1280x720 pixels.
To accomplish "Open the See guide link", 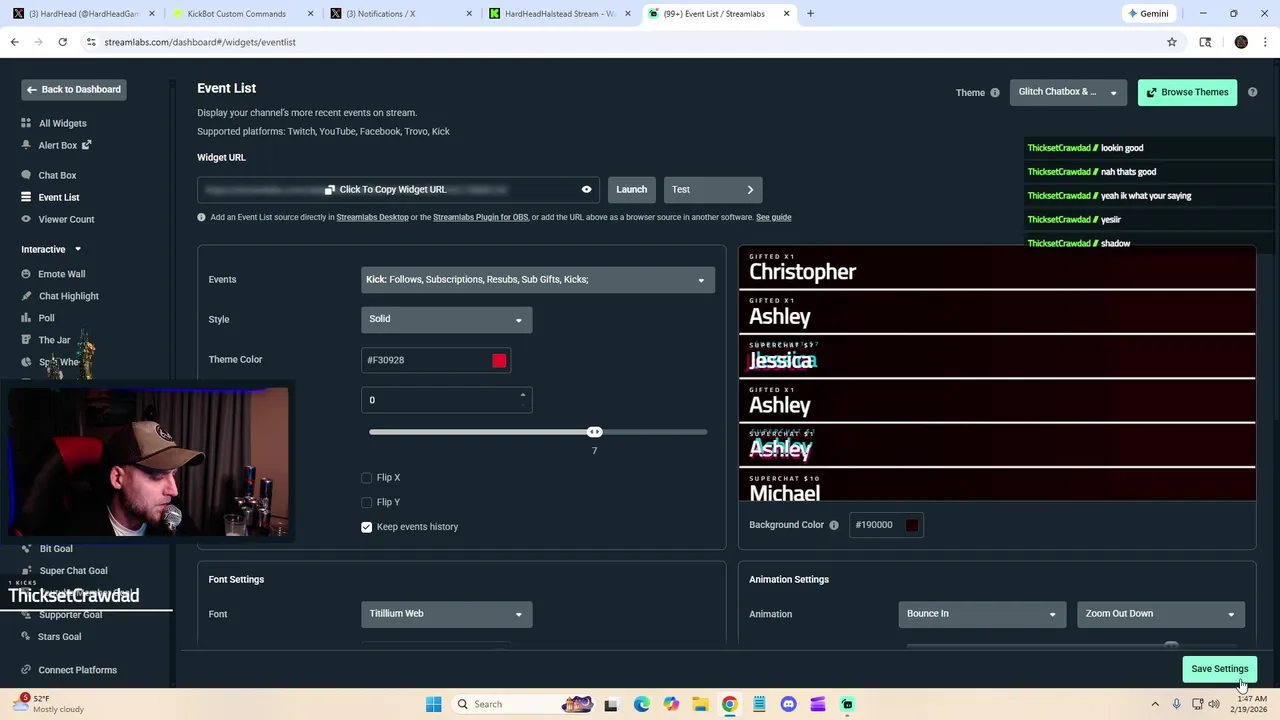I will tap(773, 217).
